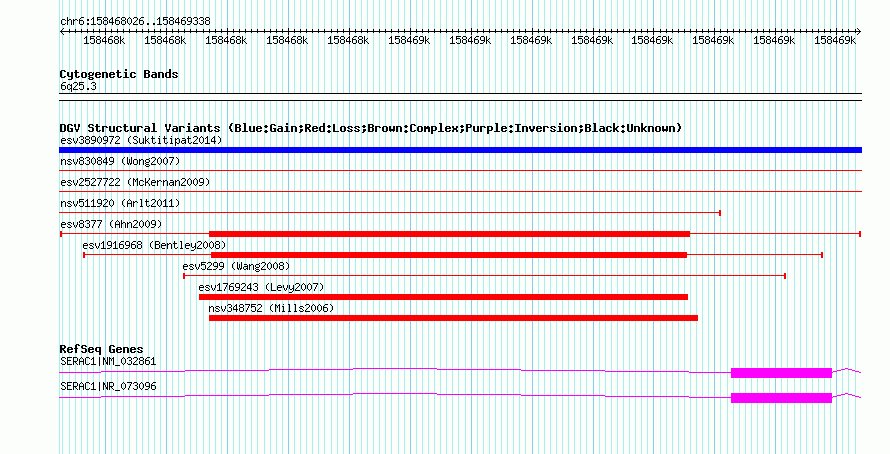This screenshot has width=890, height=454.
Task: Select the SERAC1 NM_032861 magenta exon block
Action: click(782, 373)
